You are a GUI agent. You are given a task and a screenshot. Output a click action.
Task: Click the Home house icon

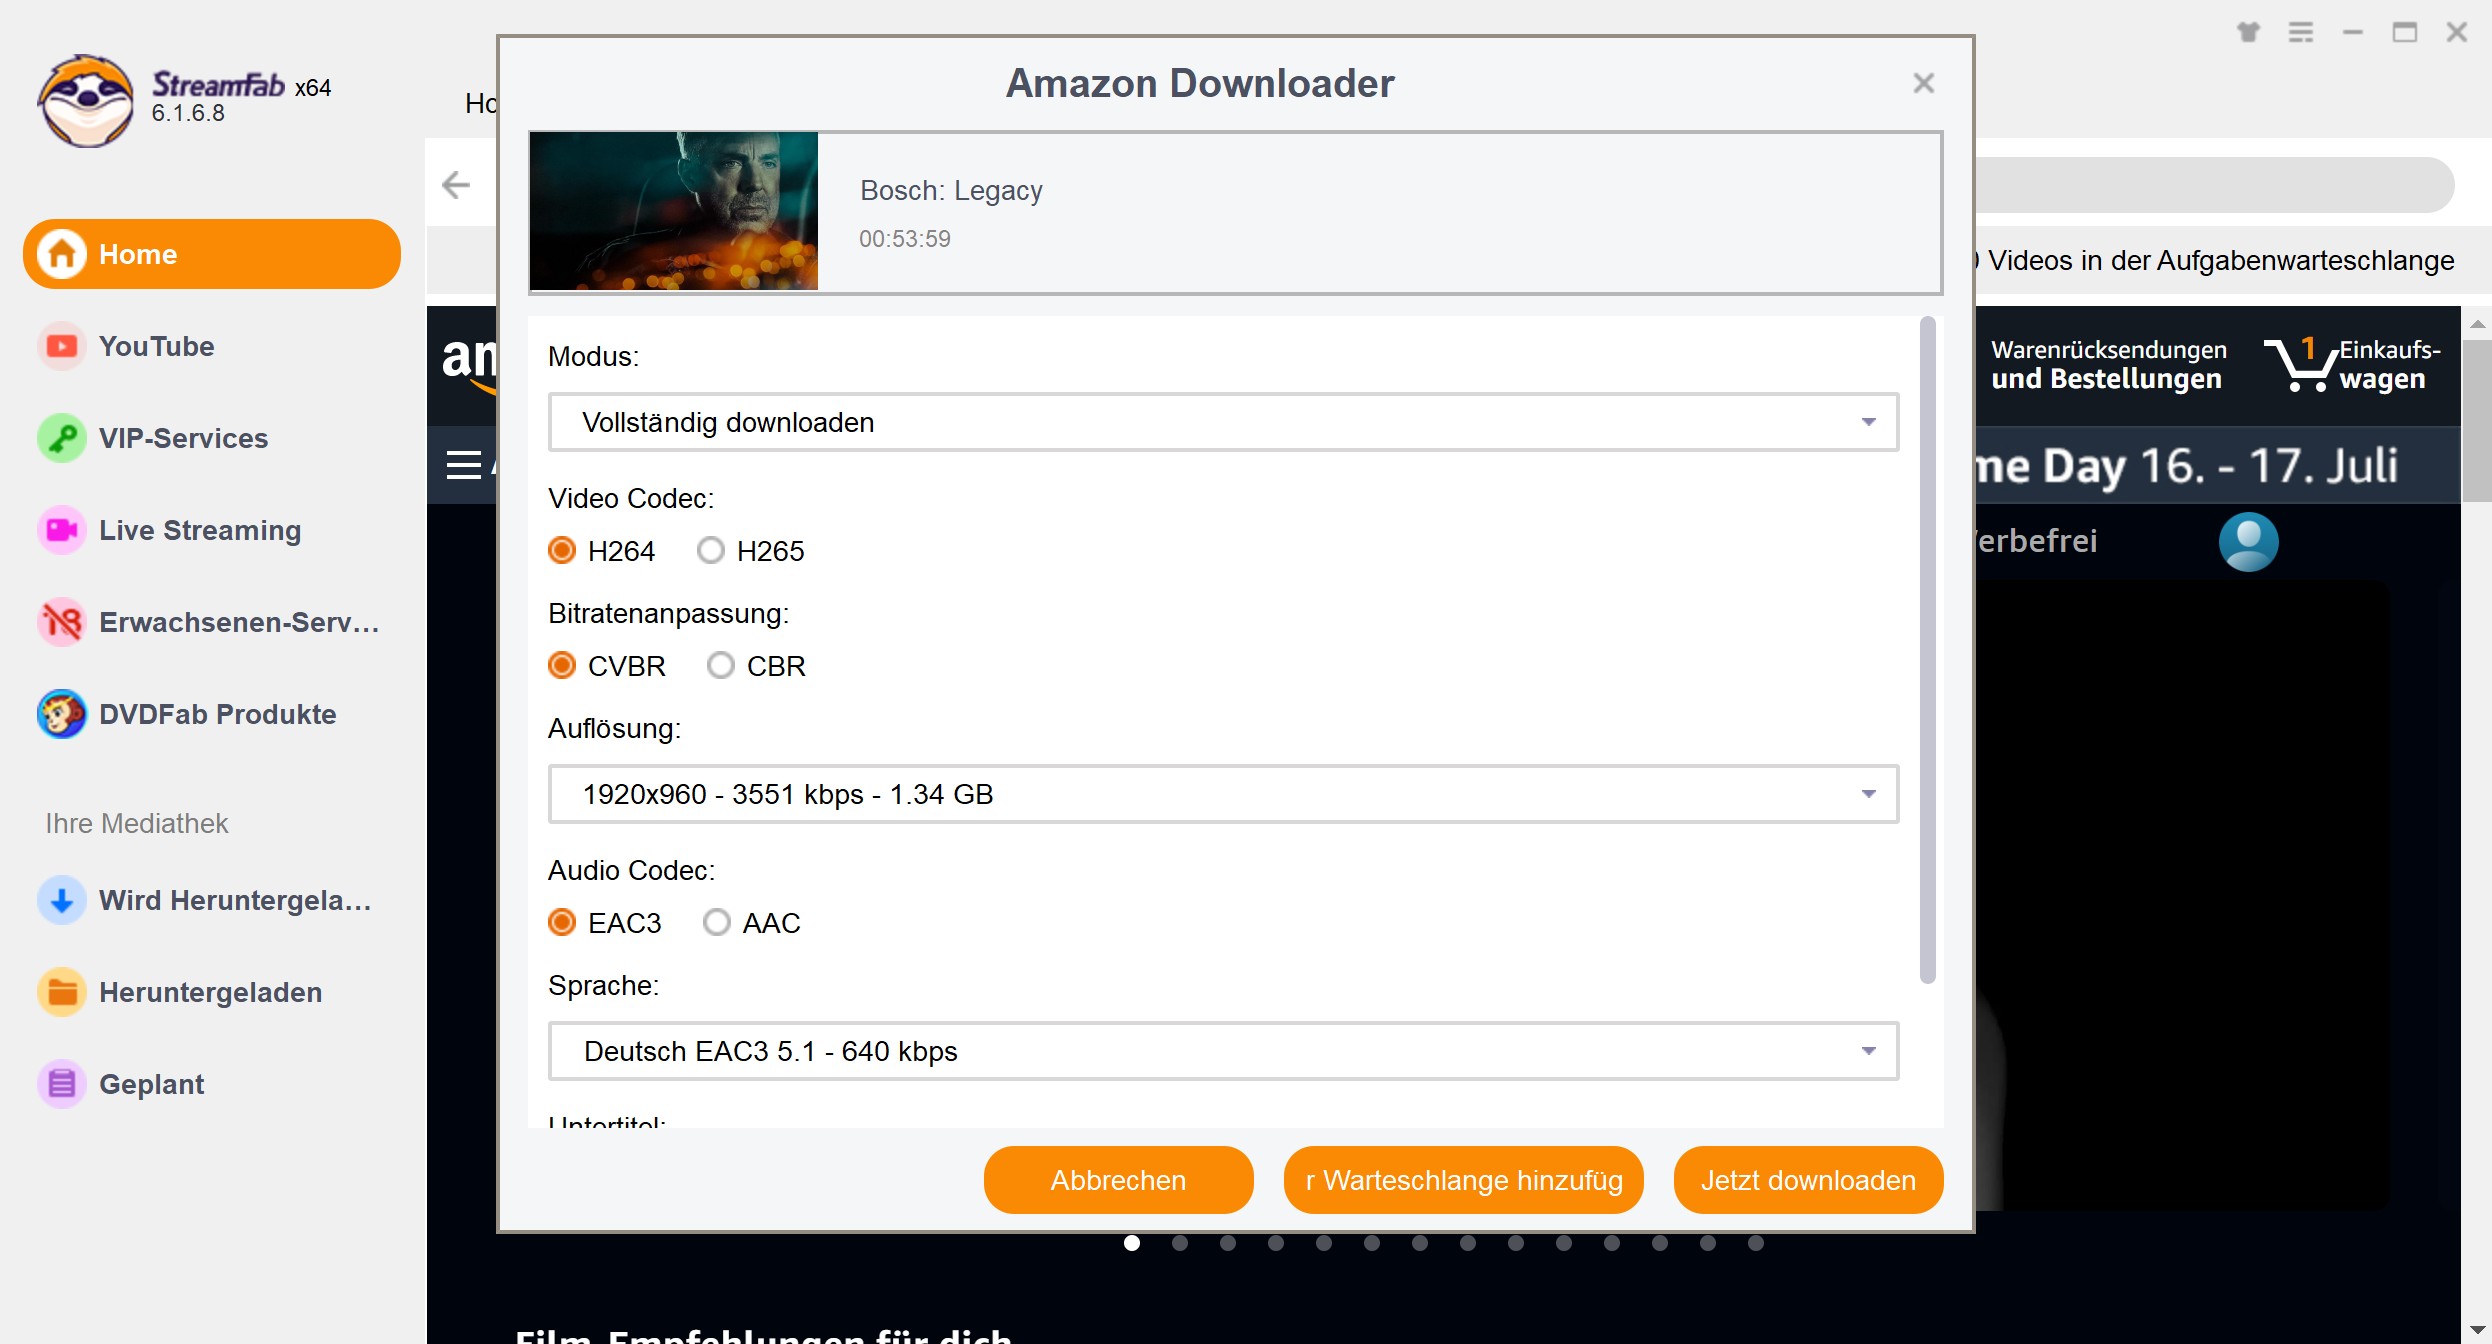62,254
